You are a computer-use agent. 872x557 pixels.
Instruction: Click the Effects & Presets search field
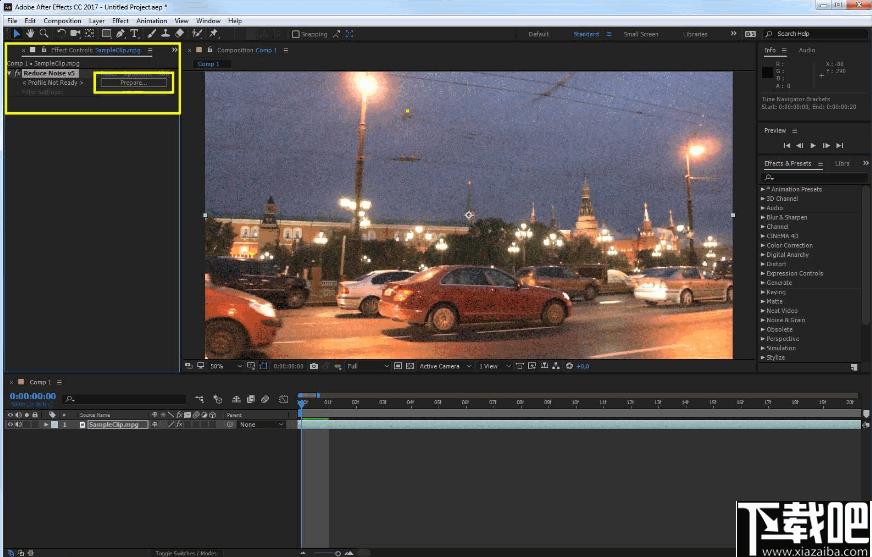[814, 177]
